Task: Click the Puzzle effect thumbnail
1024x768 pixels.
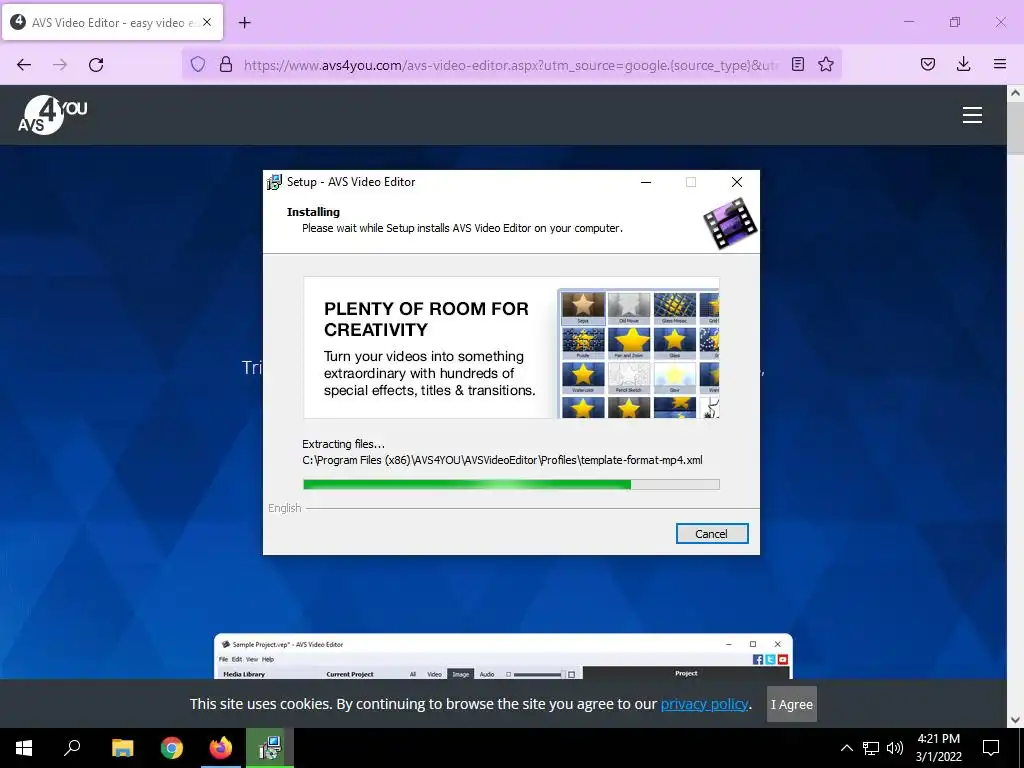Action: pos(583,342)
